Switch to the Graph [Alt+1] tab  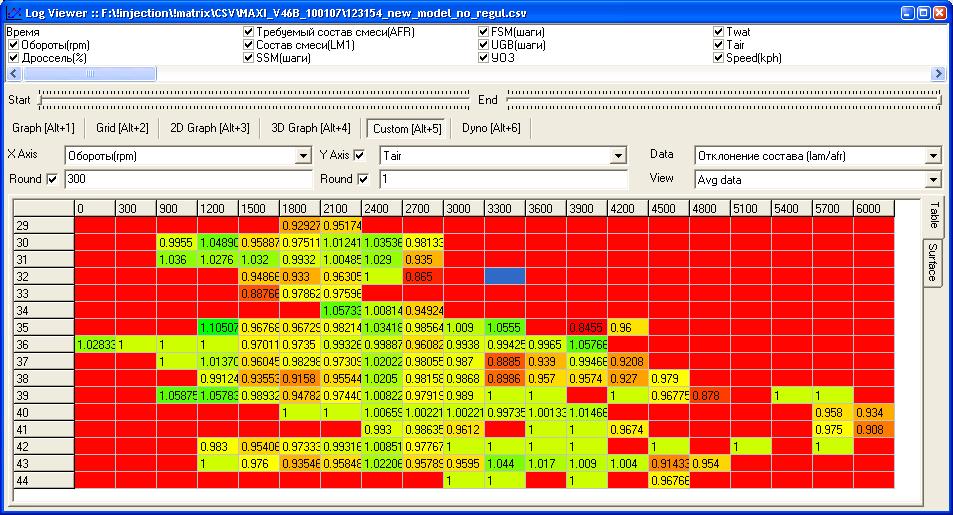[43, 128]
